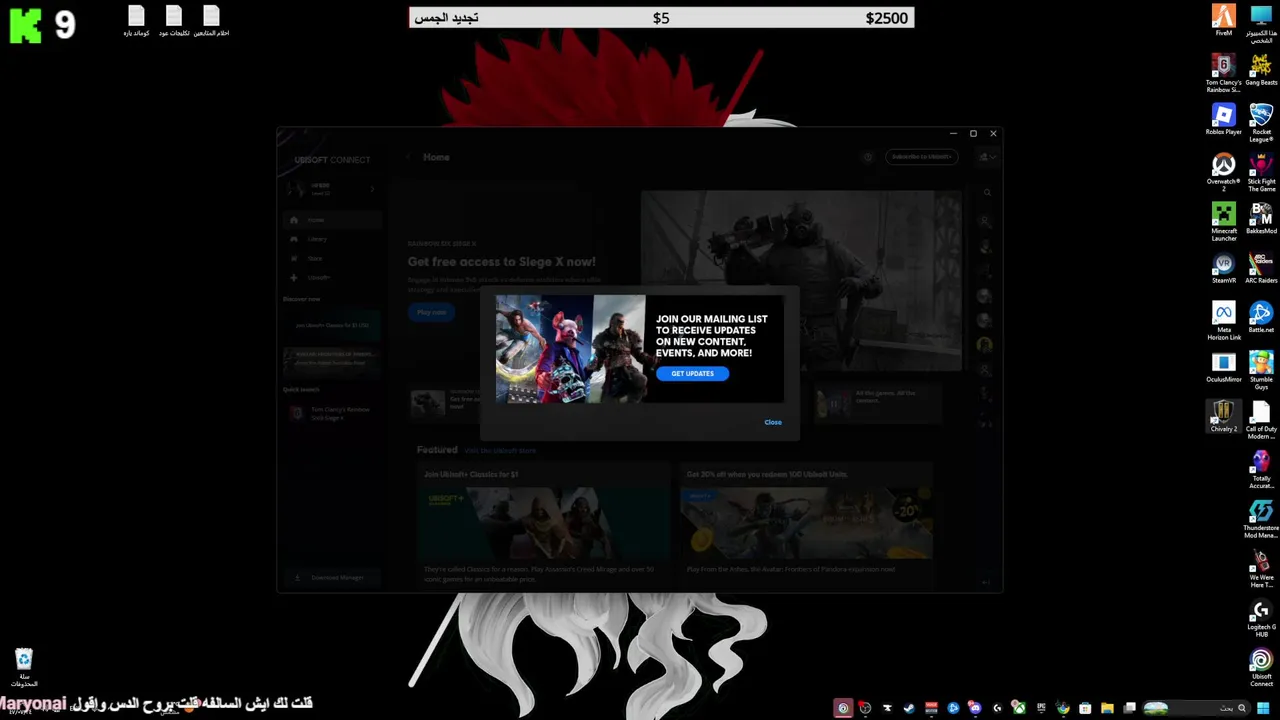Open Task View from the taskbar
The height and width of the screenshot is (720, 1280).
coord(1129,708)
